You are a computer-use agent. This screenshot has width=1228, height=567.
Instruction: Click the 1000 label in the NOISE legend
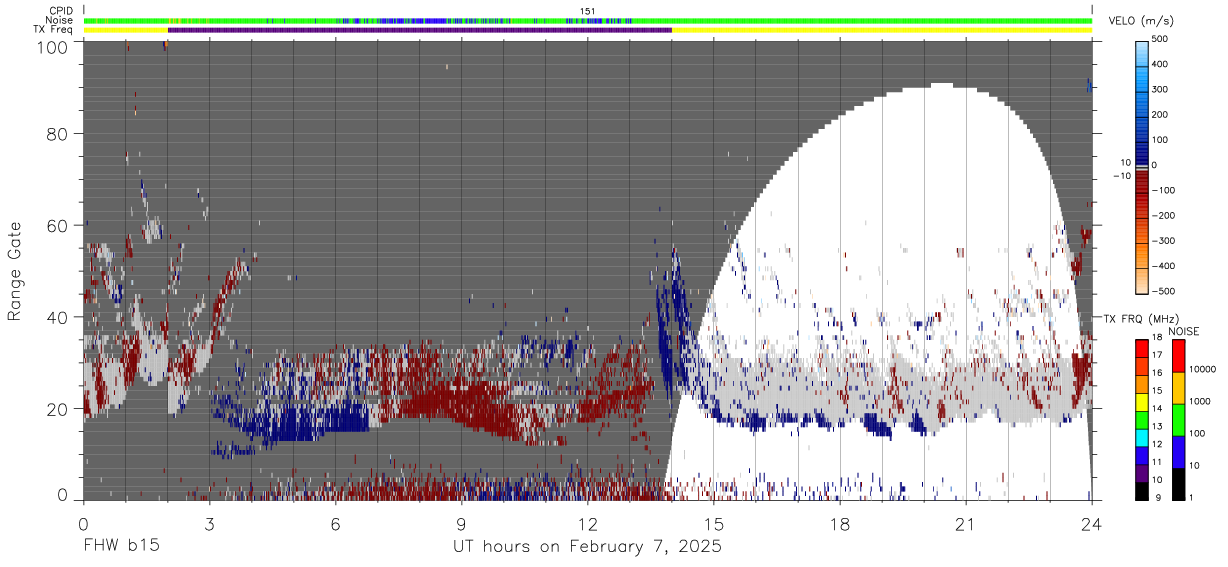tap(1202, 401)
